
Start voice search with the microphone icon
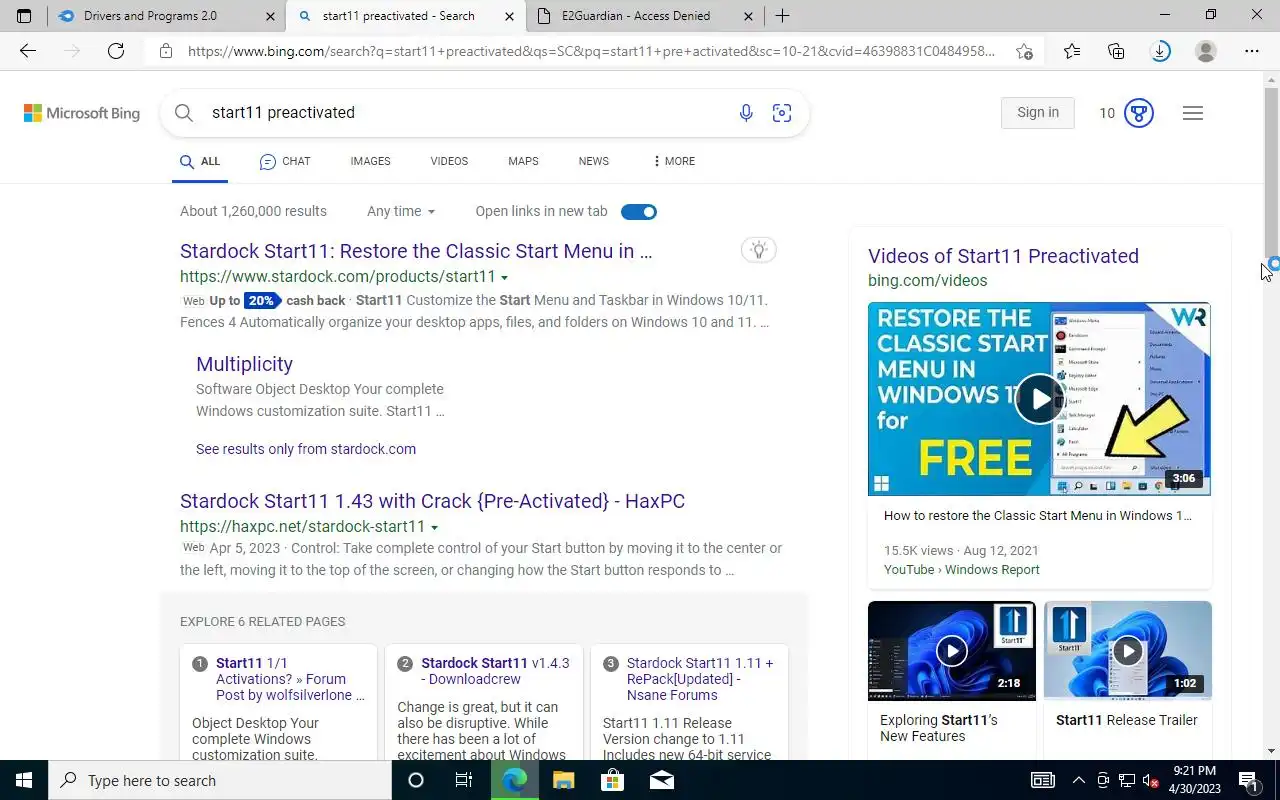746,113
